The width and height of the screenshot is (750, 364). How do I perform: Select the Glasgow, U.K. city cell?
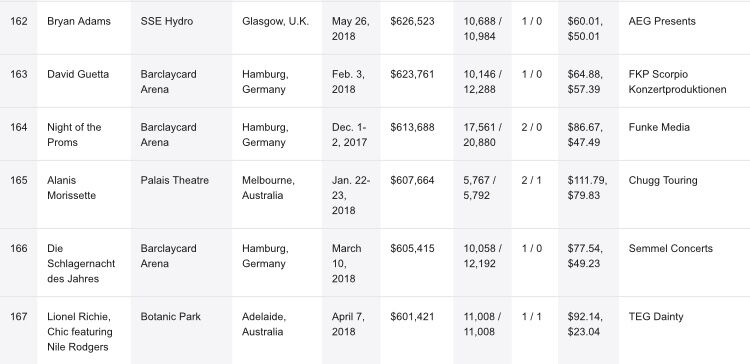coord(276,21)
